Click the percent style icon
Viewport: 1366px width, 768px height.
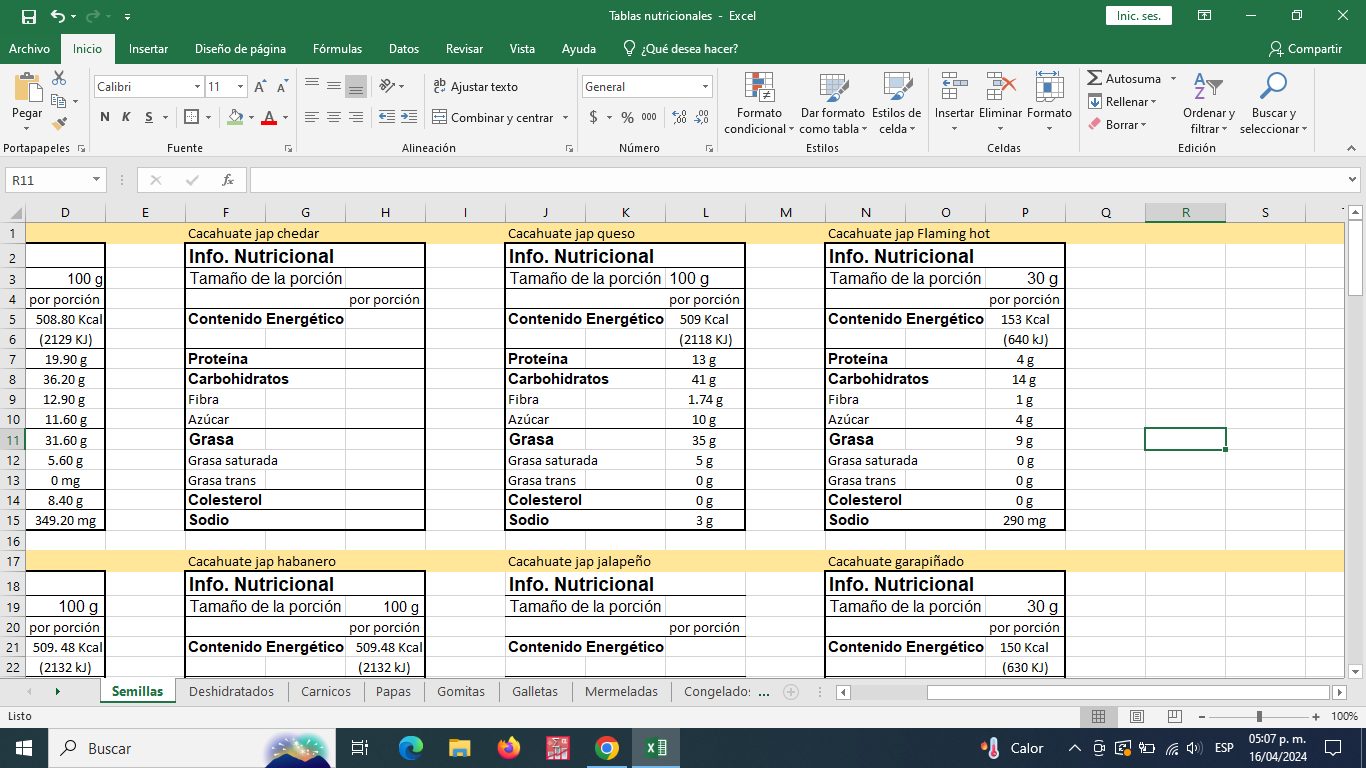pyautogui.click(x=627, y=117)
